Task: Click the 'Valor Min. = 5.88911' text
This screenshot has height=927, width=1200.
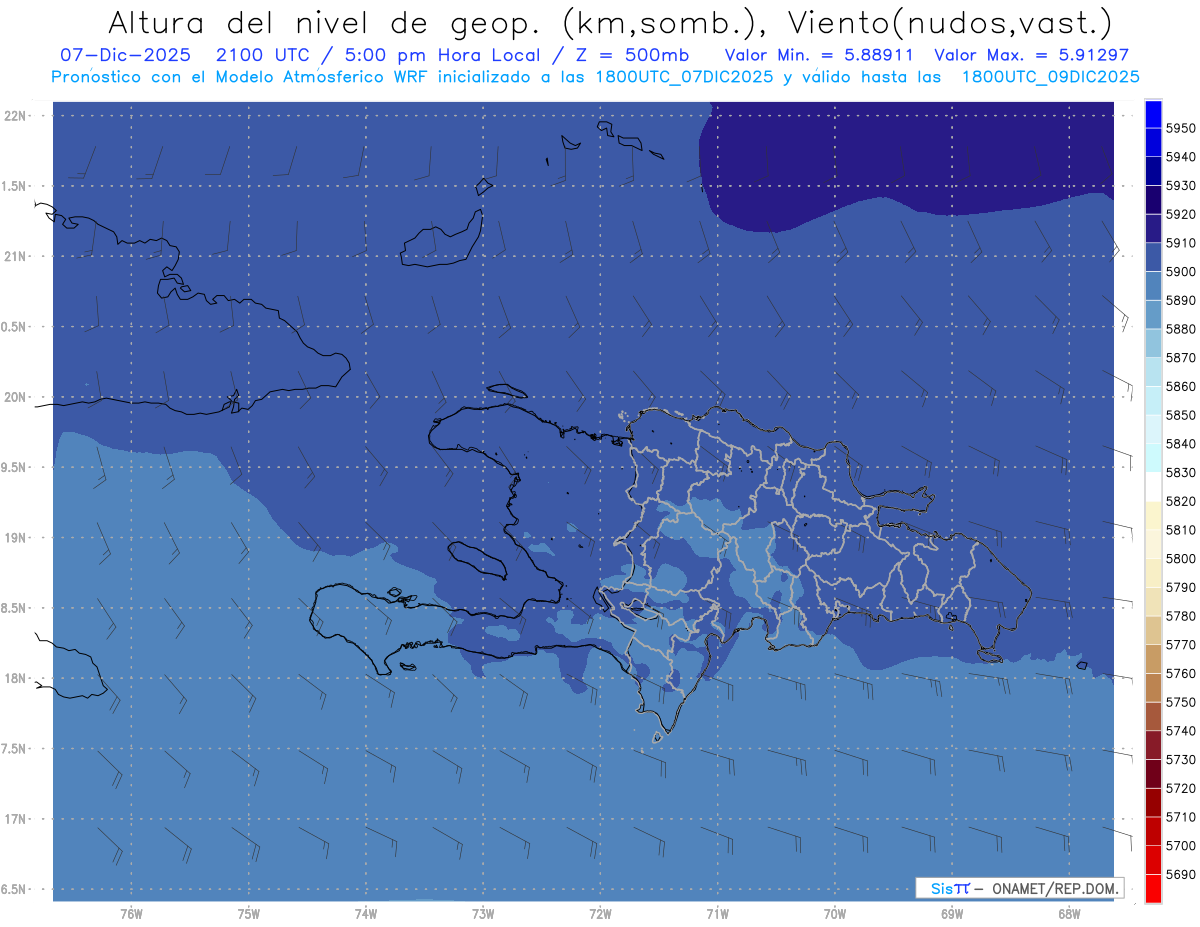Action: point(818,55)
